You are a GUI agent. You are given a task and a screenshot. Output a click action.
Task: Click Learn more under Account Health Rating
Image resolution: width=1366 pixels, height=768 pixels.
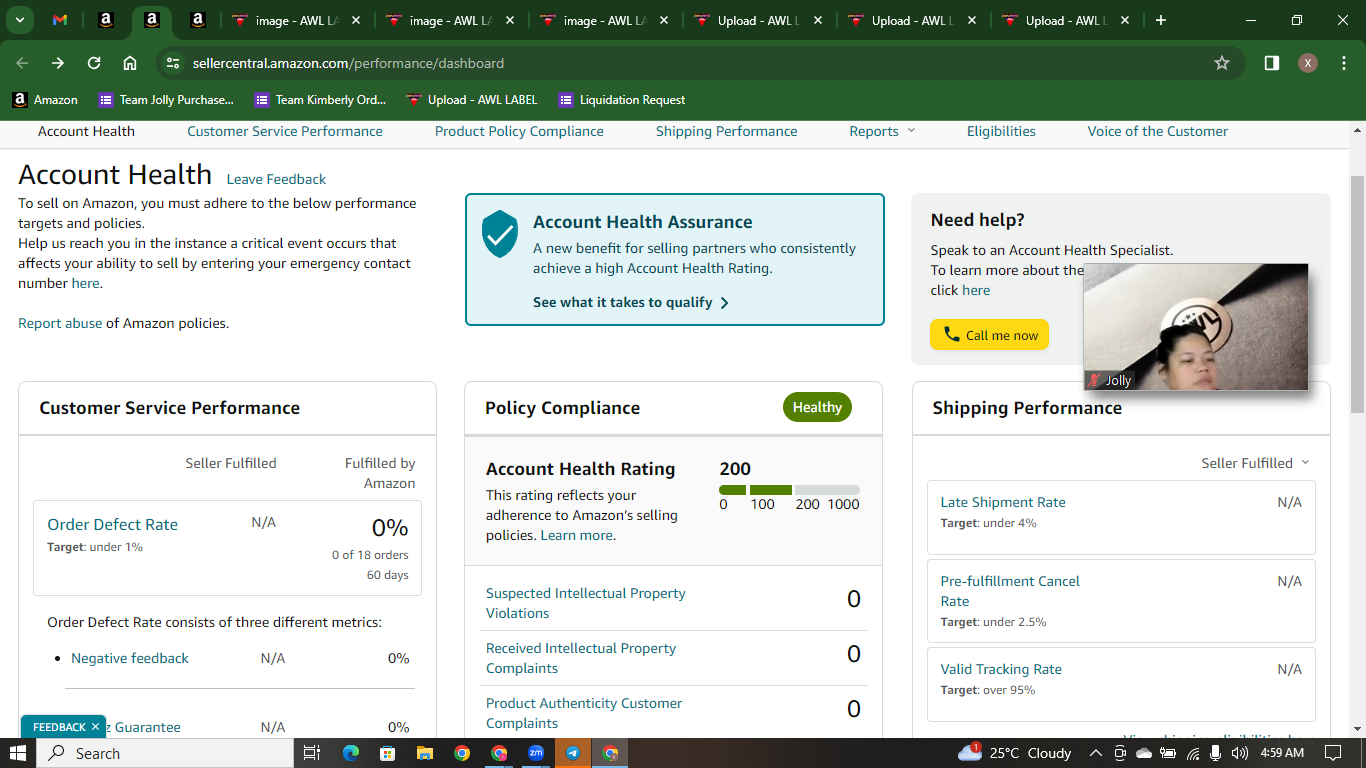click(576, 535)
